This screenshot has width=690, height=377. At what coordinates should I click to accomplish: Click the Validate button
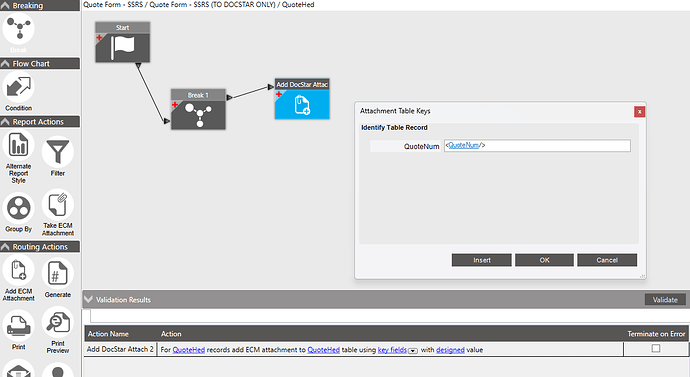(665, 300)
